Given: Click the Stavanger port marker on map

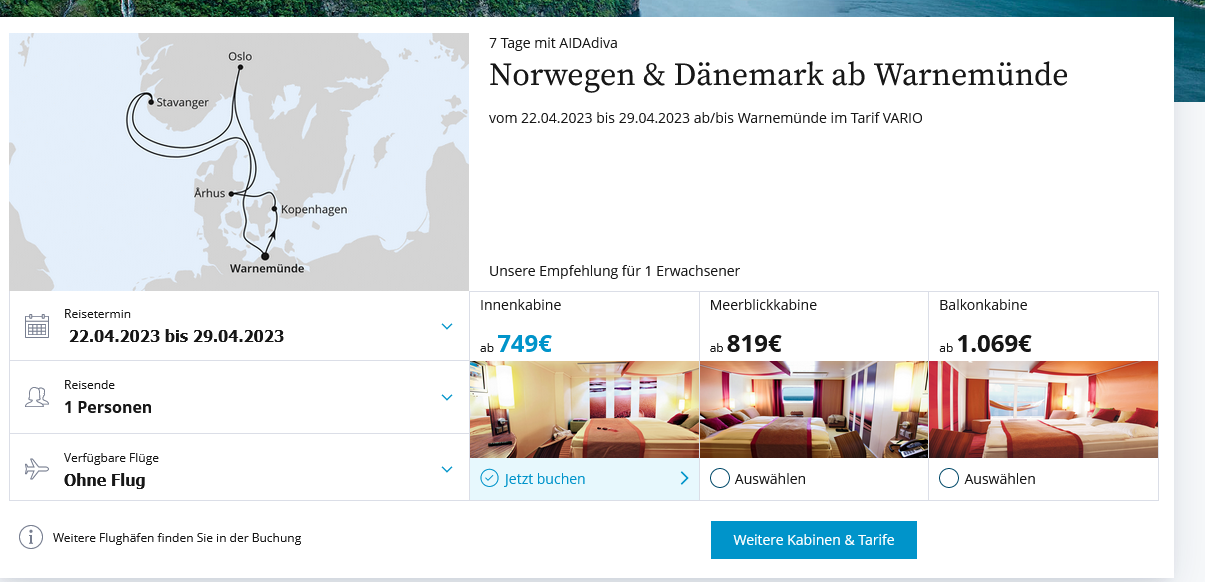Looking at the screenshot, I should coord(150,101).
